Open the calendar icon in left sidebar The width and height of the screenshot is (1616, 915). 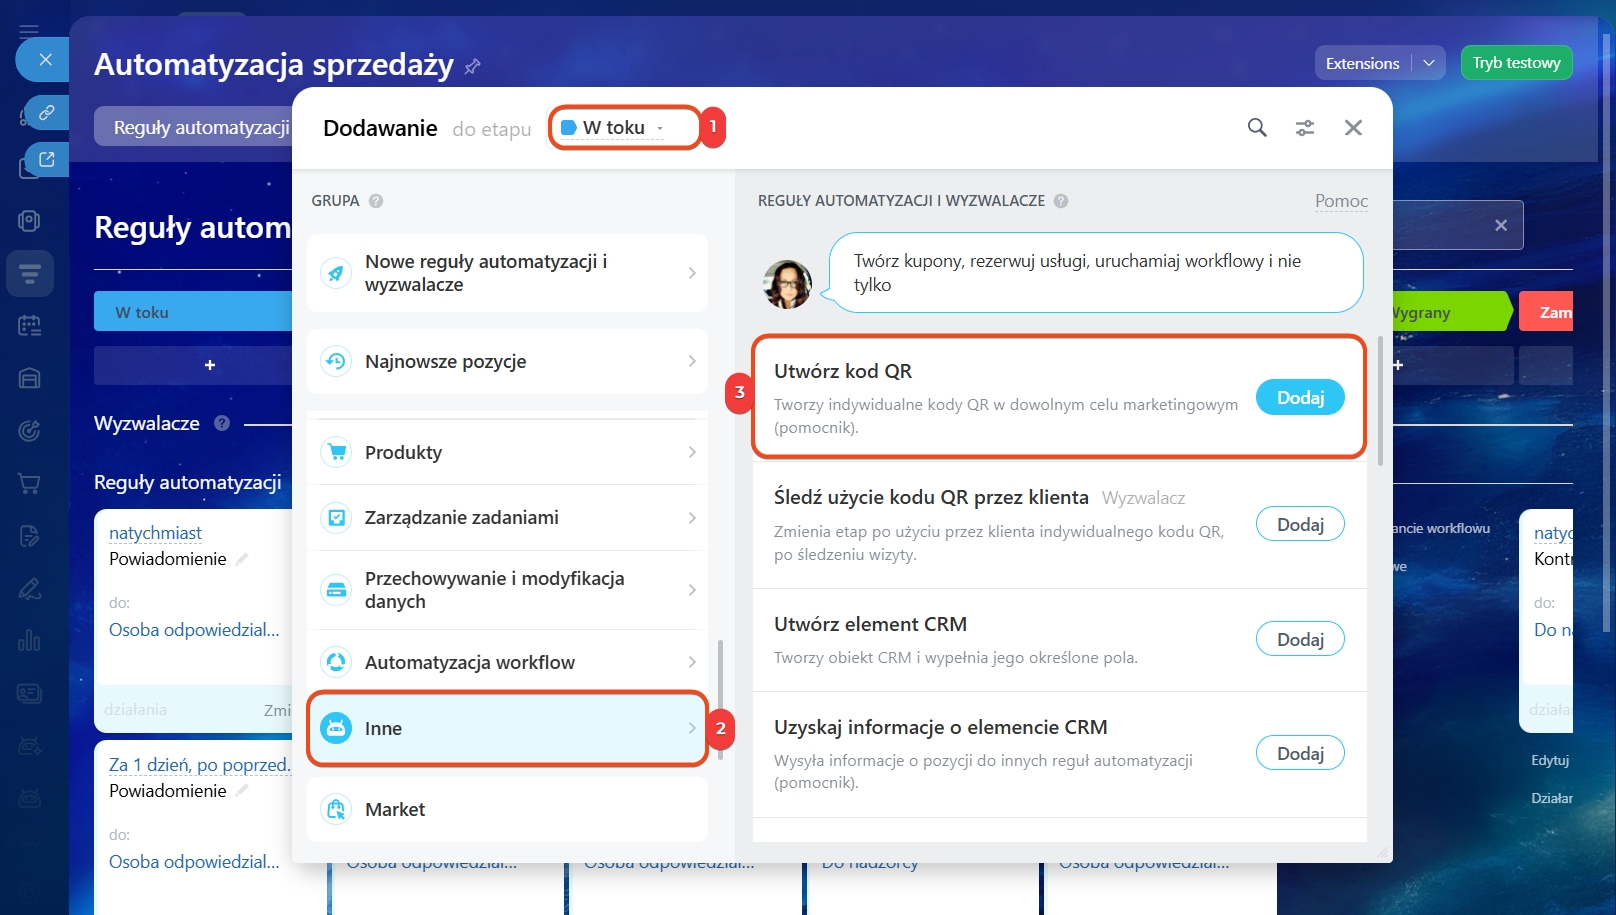click(30, 325)
